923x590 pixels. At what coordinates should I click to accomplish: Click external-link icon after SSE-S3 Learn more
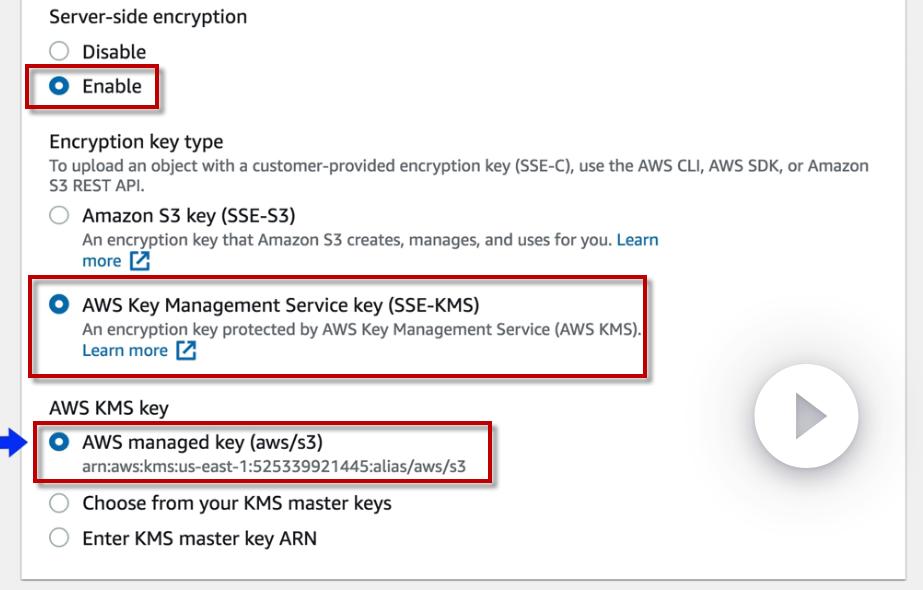click(139, 261)
